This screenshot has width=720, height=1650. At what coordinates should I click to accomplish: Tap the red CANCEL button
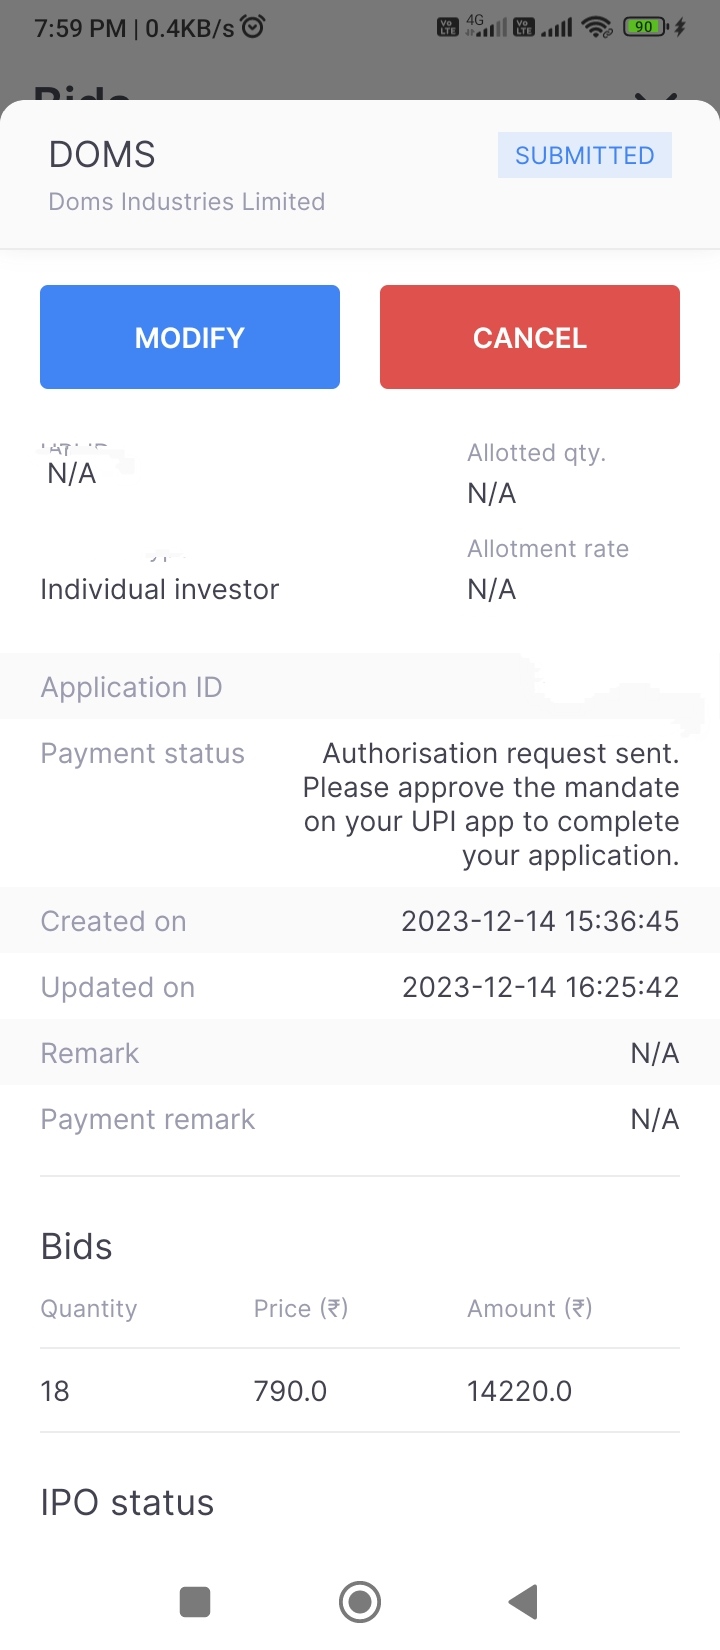click(530, 337)
